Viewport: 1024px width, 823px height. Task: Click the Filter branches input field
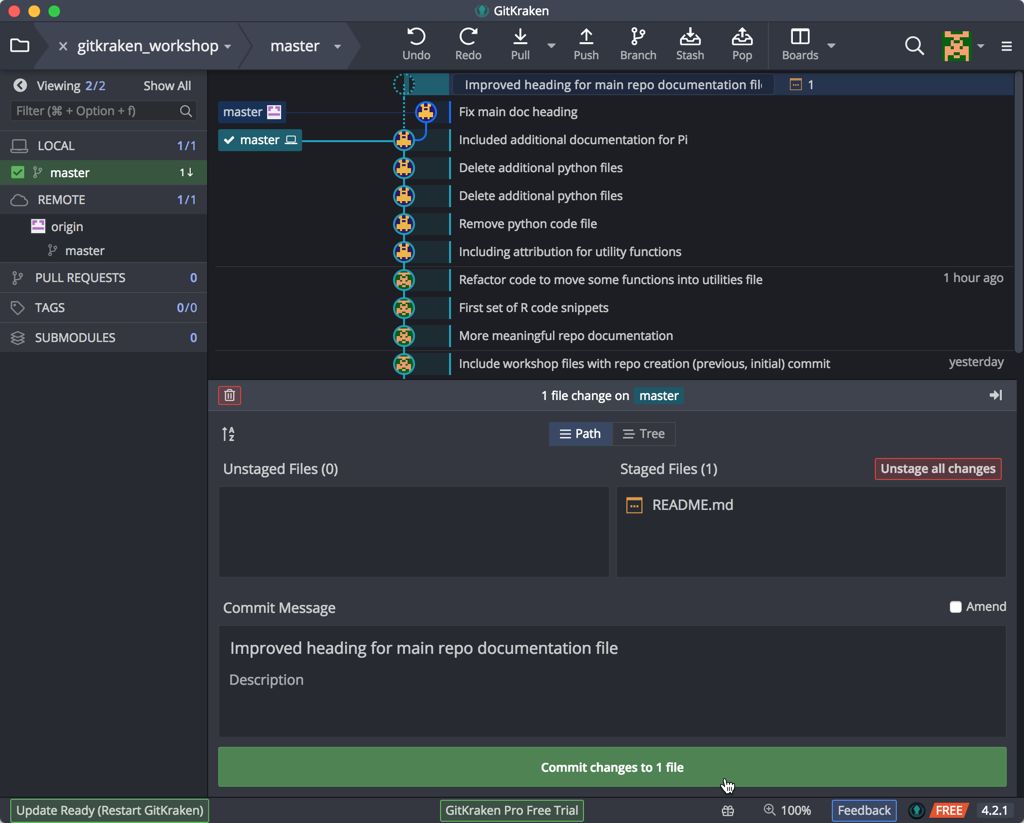click(103, 111)
